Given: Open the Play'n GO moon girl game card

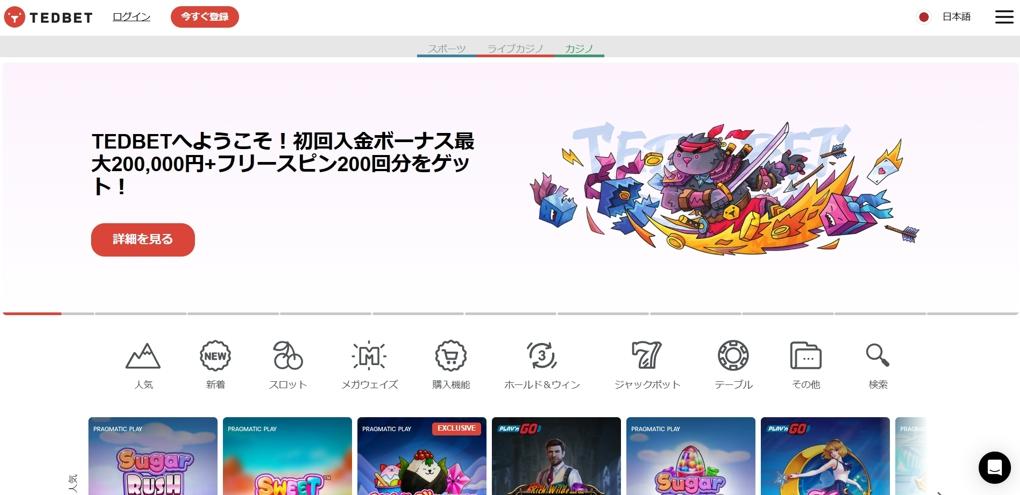Looking at the screenshot, I should point(825,456).
